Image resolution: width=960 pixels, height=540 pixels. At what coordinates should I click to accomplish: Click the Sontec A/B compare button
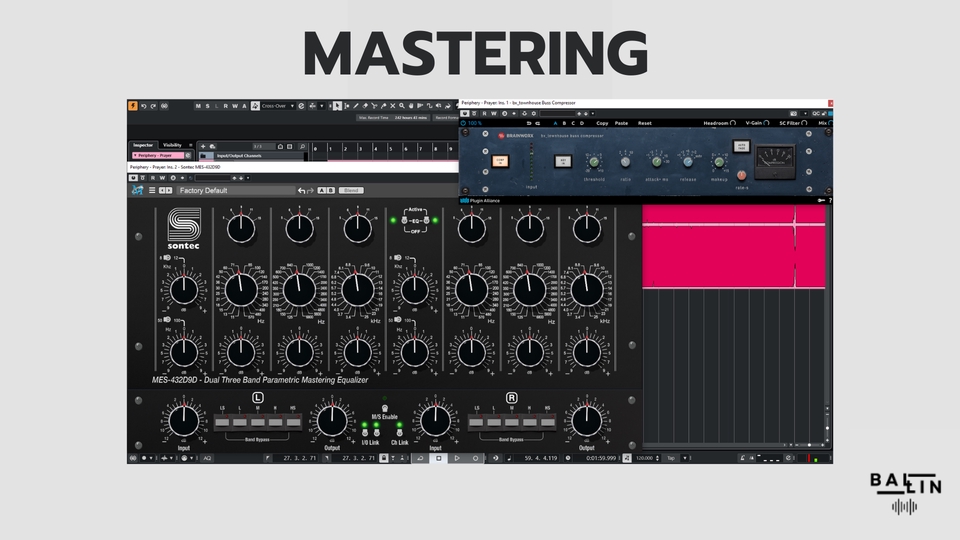tap(326, 190)
